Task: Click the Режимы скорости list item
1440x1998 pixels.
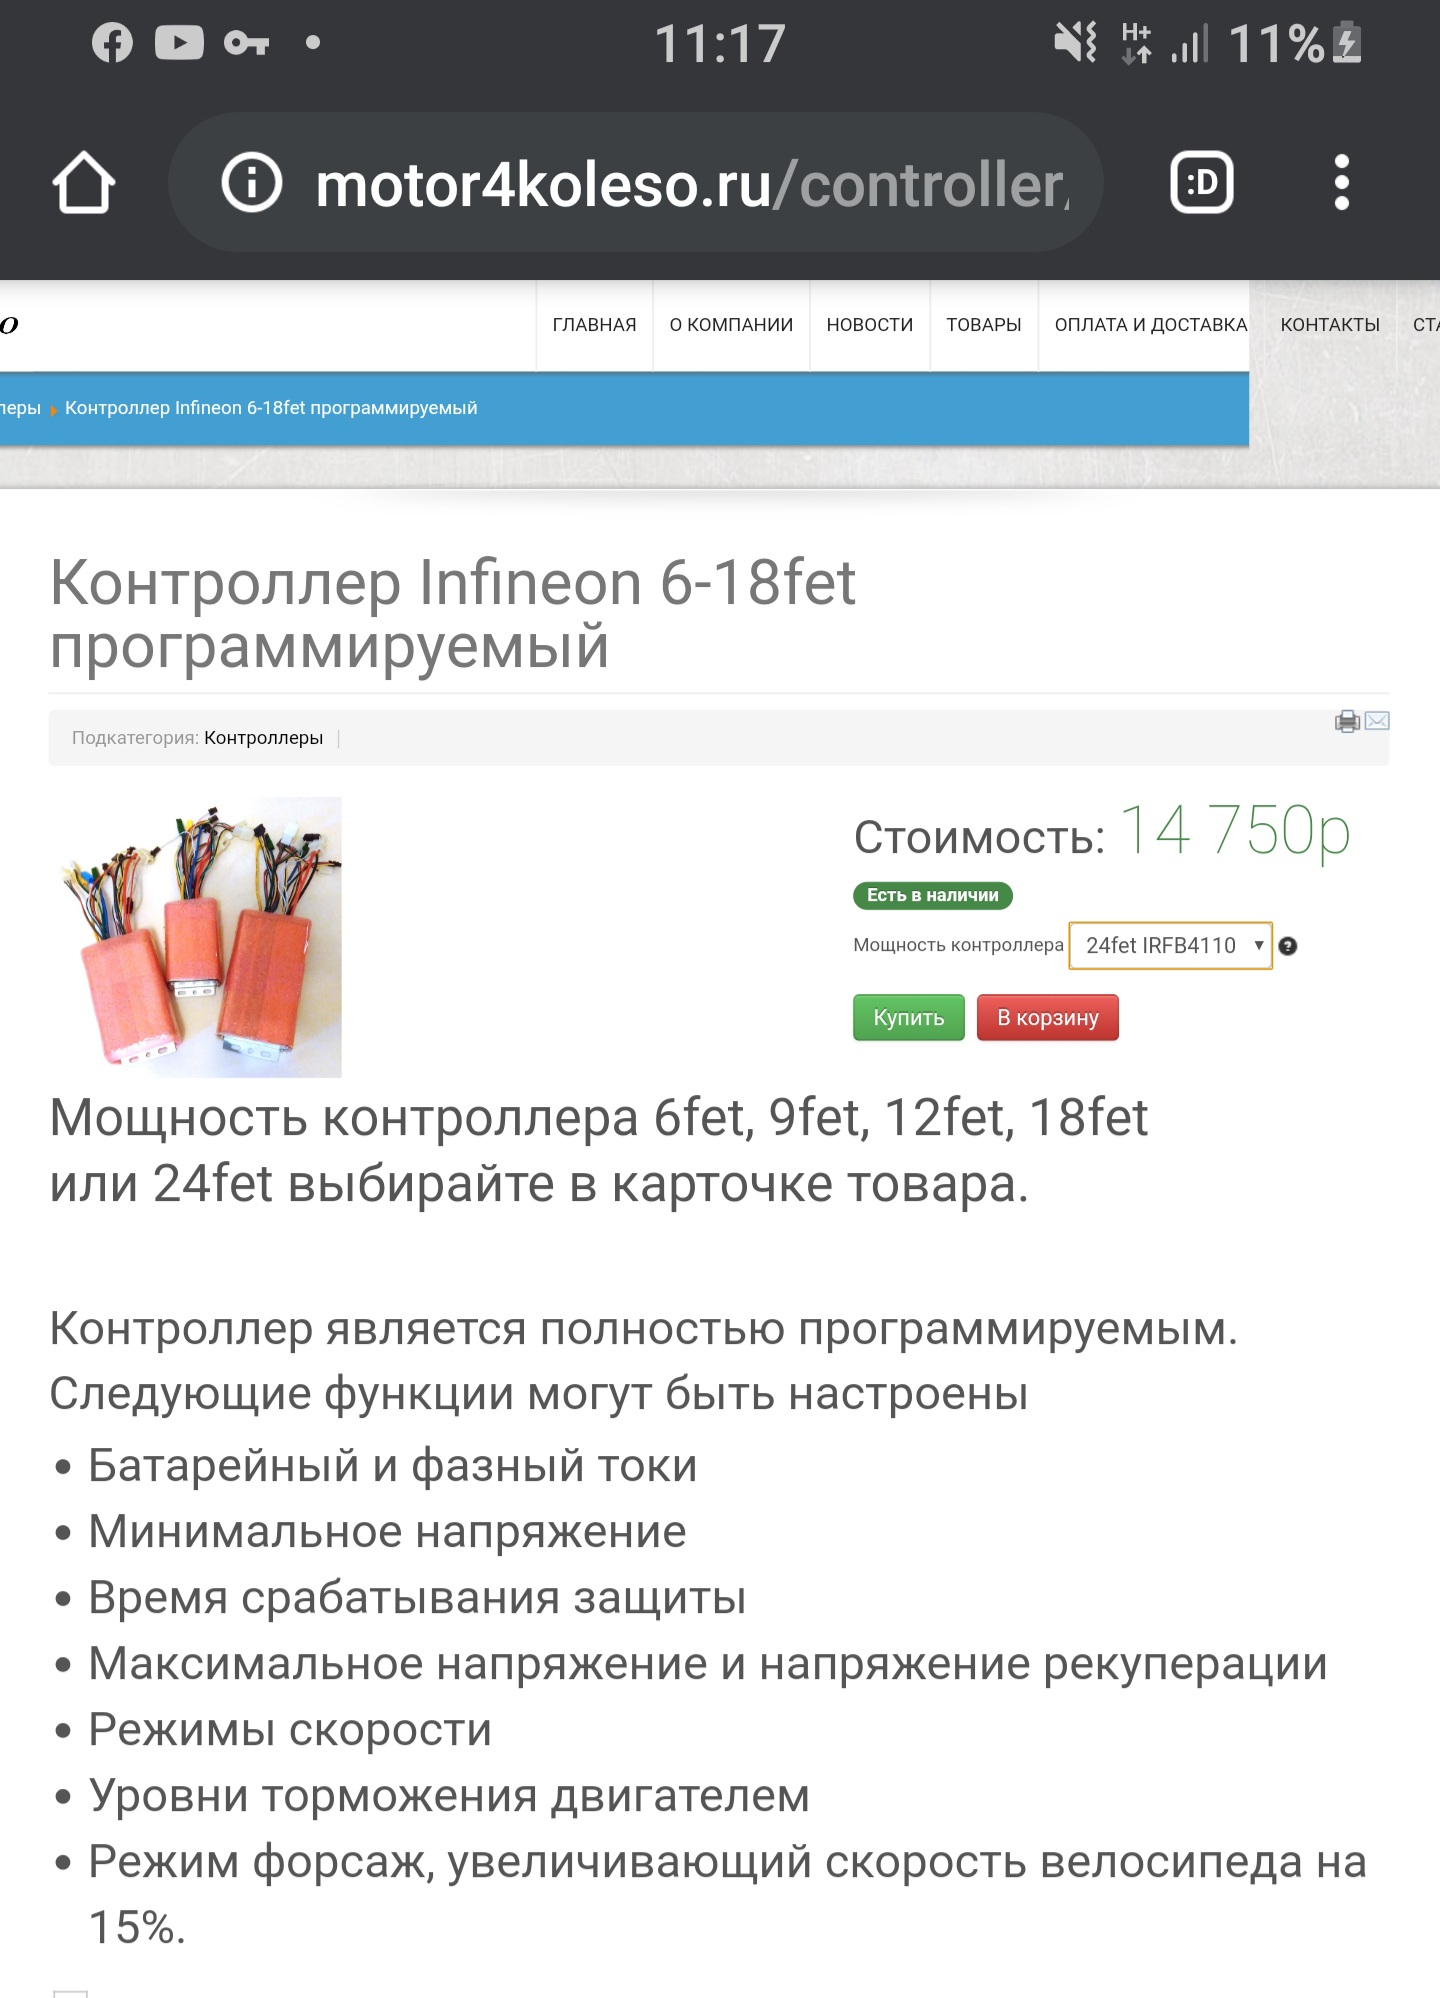Action: point(290,1730)
